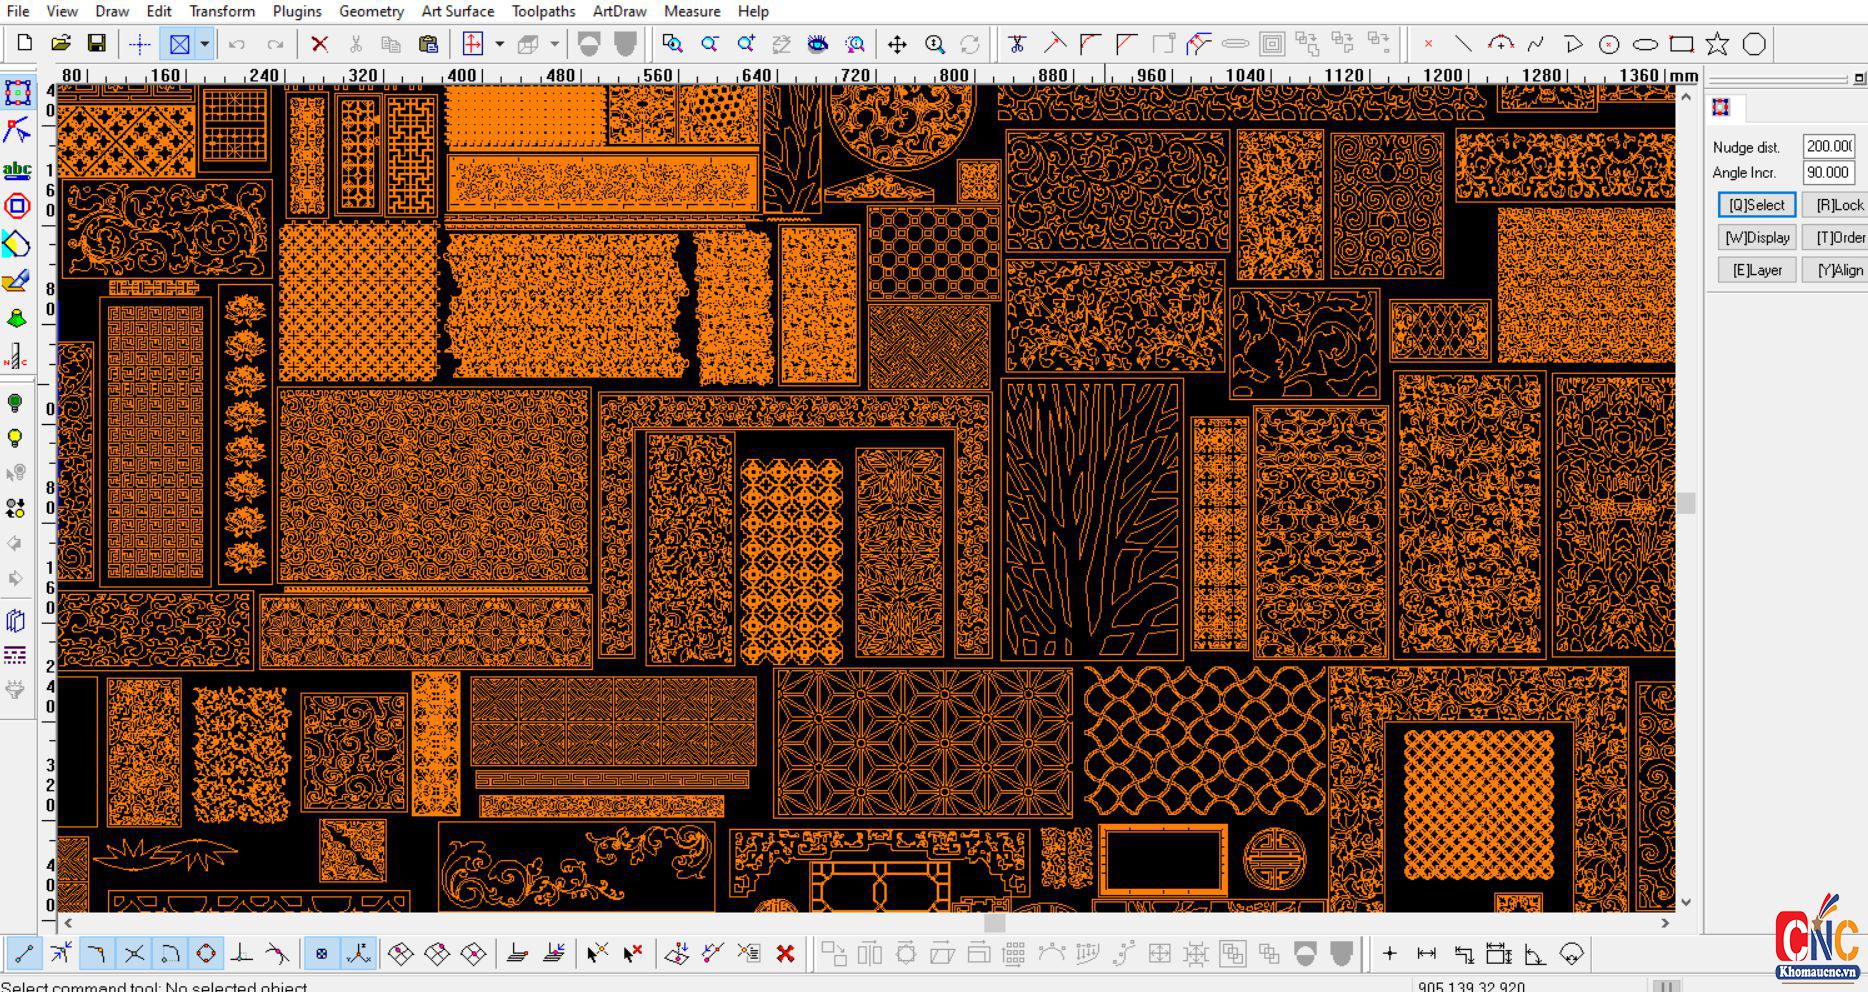Choose the ellipse drawing tool
Image resolution: width=1868 pixels, height=992 pixels.
(x=1645, y=44)
